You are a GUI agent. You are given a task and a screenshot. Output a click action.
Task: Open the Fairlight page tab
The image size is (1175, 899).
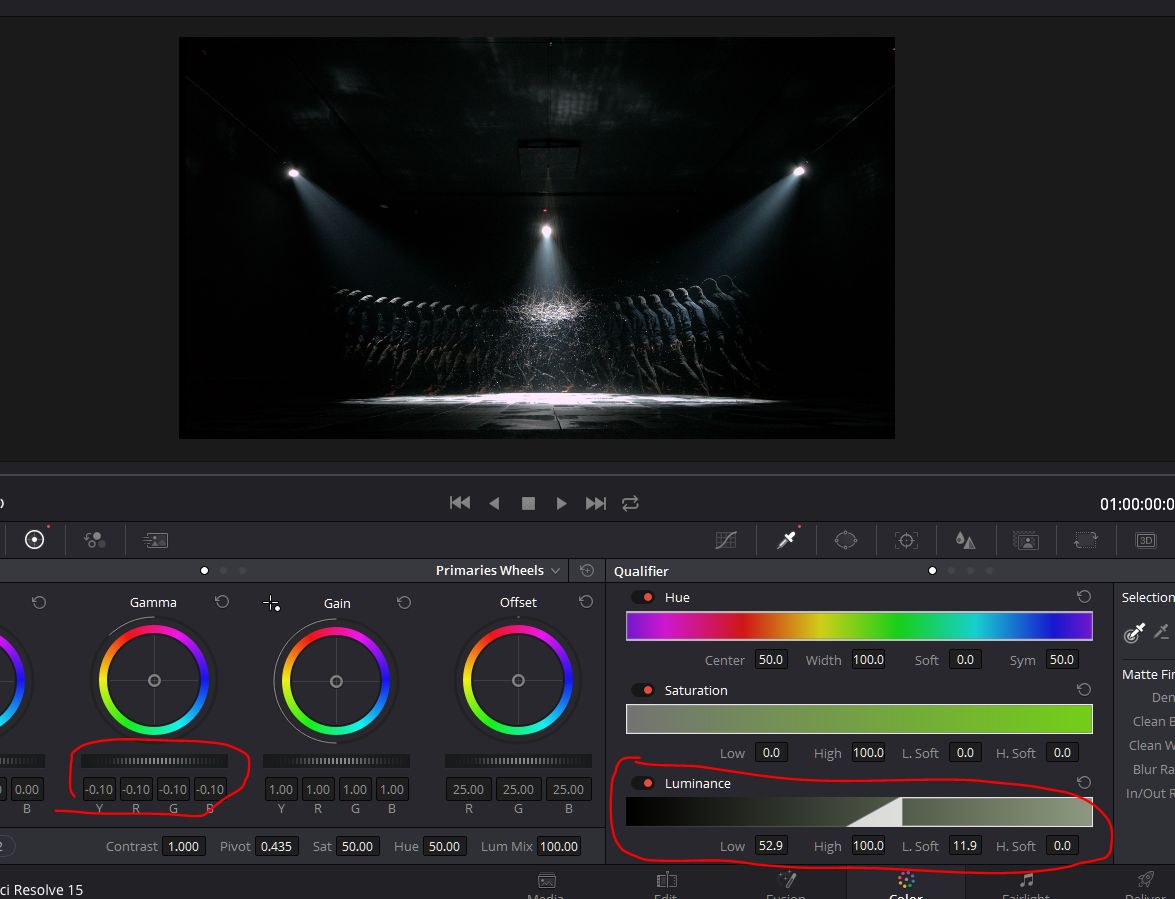[1026, 885]
